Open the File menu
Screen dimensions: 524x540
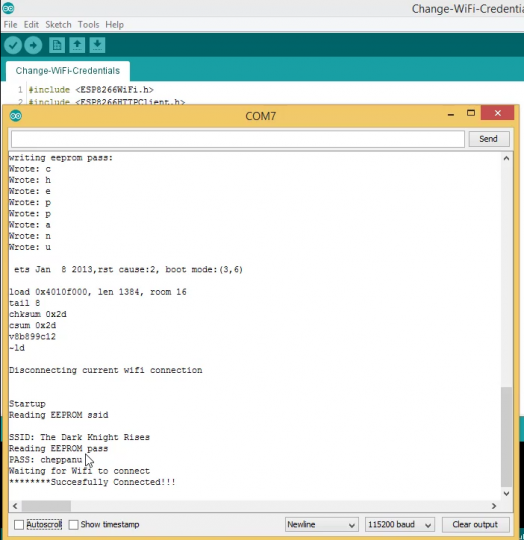coord(10,25)
